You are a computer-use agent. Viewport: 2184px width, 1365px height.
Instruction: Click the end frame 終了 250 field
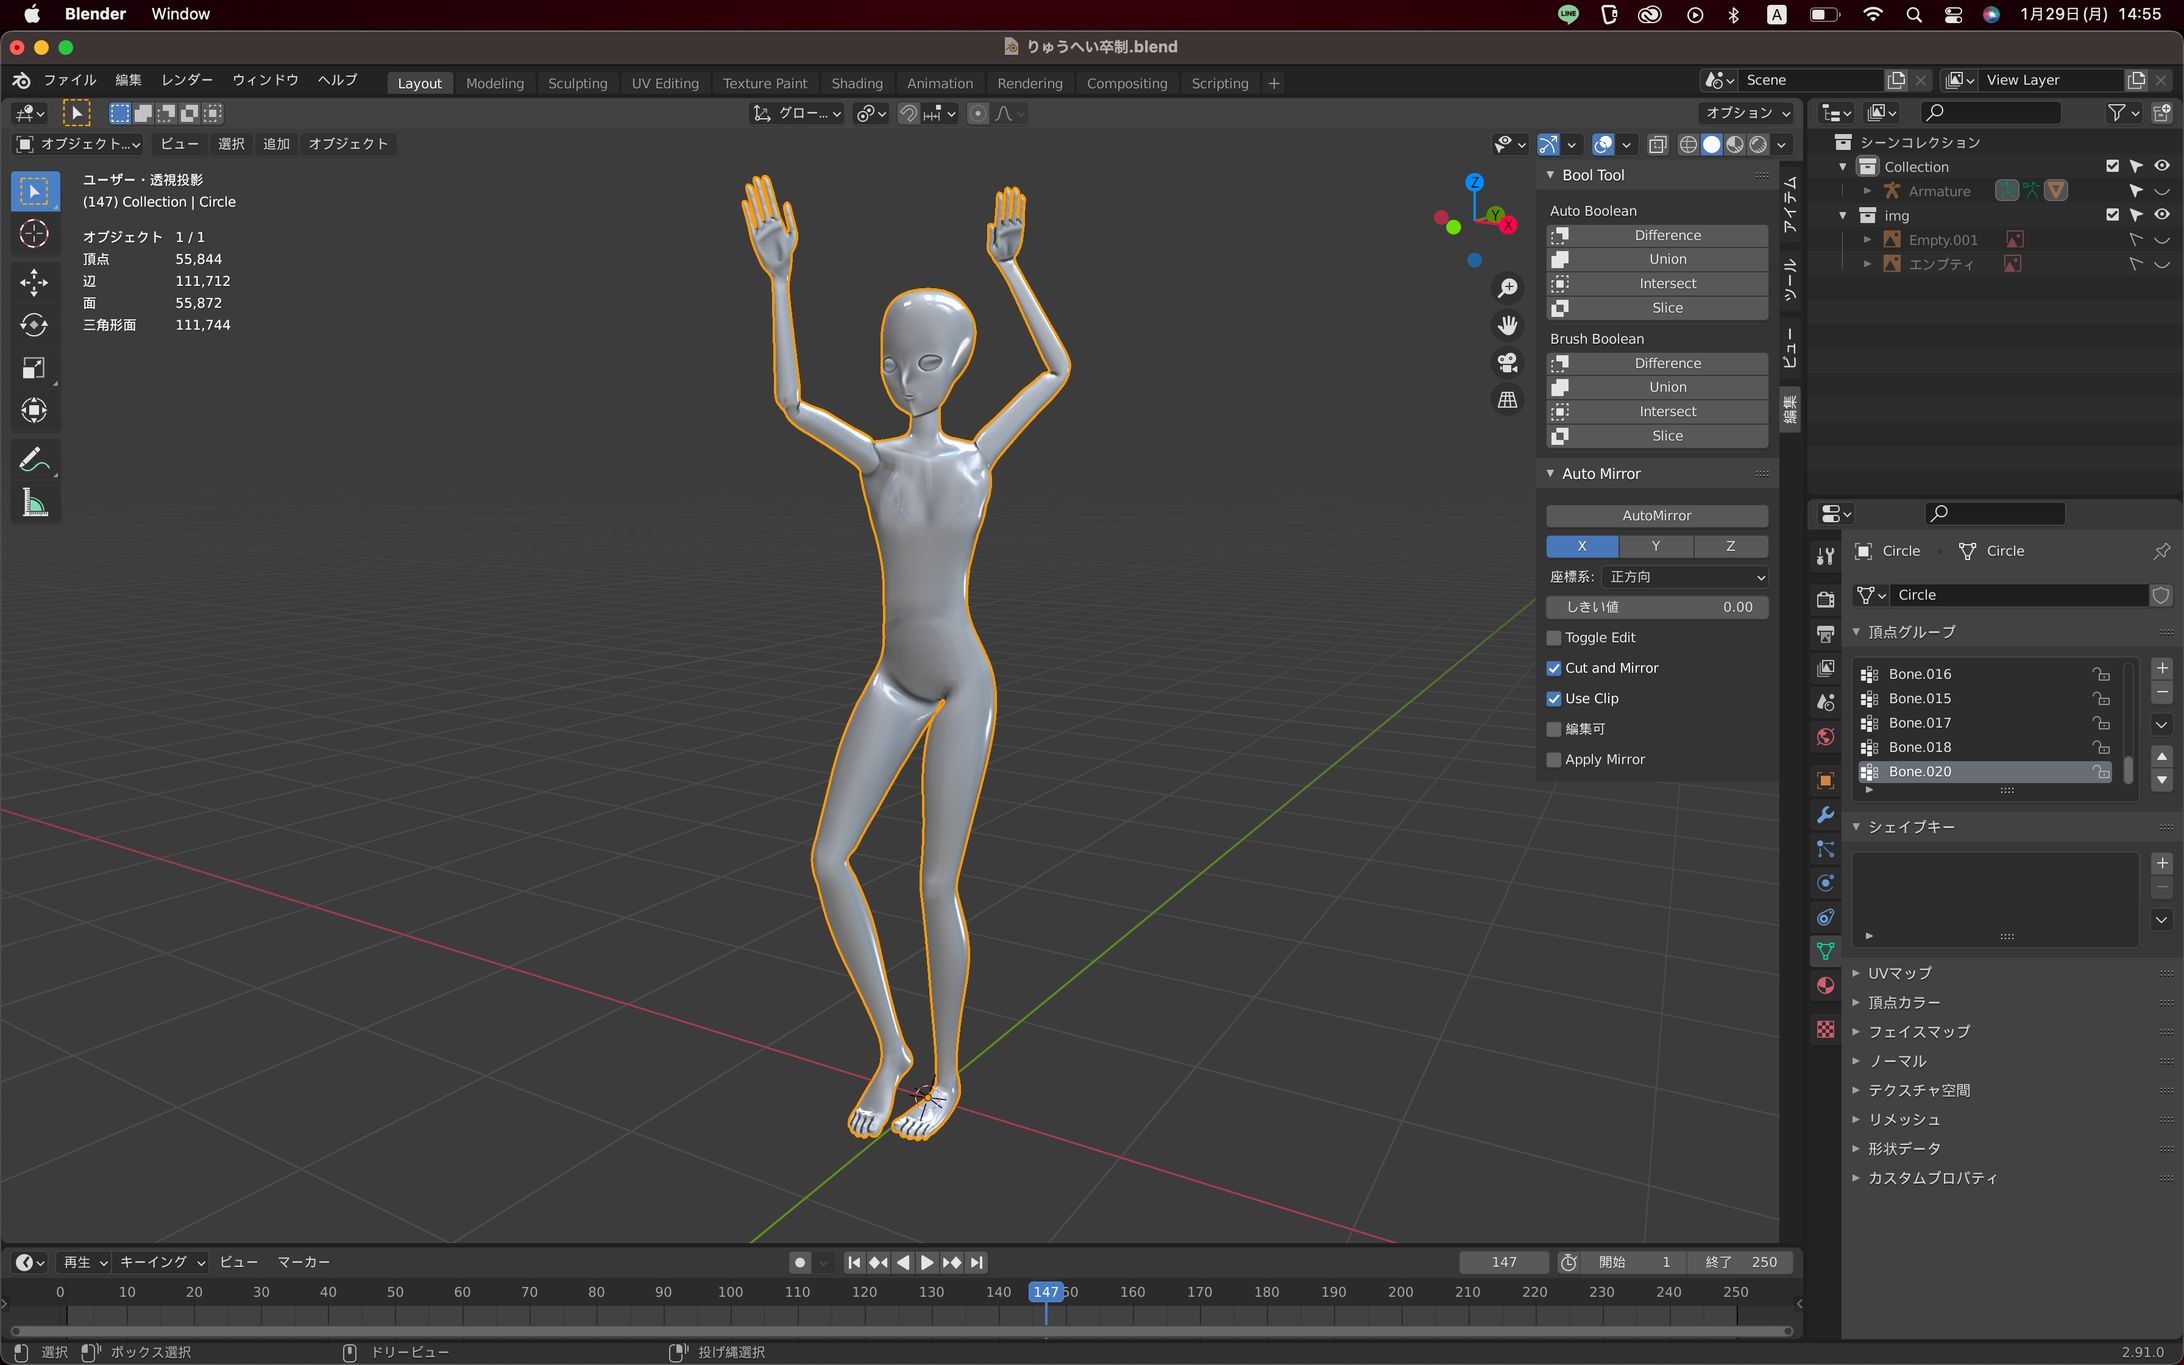[1740, 1262]
